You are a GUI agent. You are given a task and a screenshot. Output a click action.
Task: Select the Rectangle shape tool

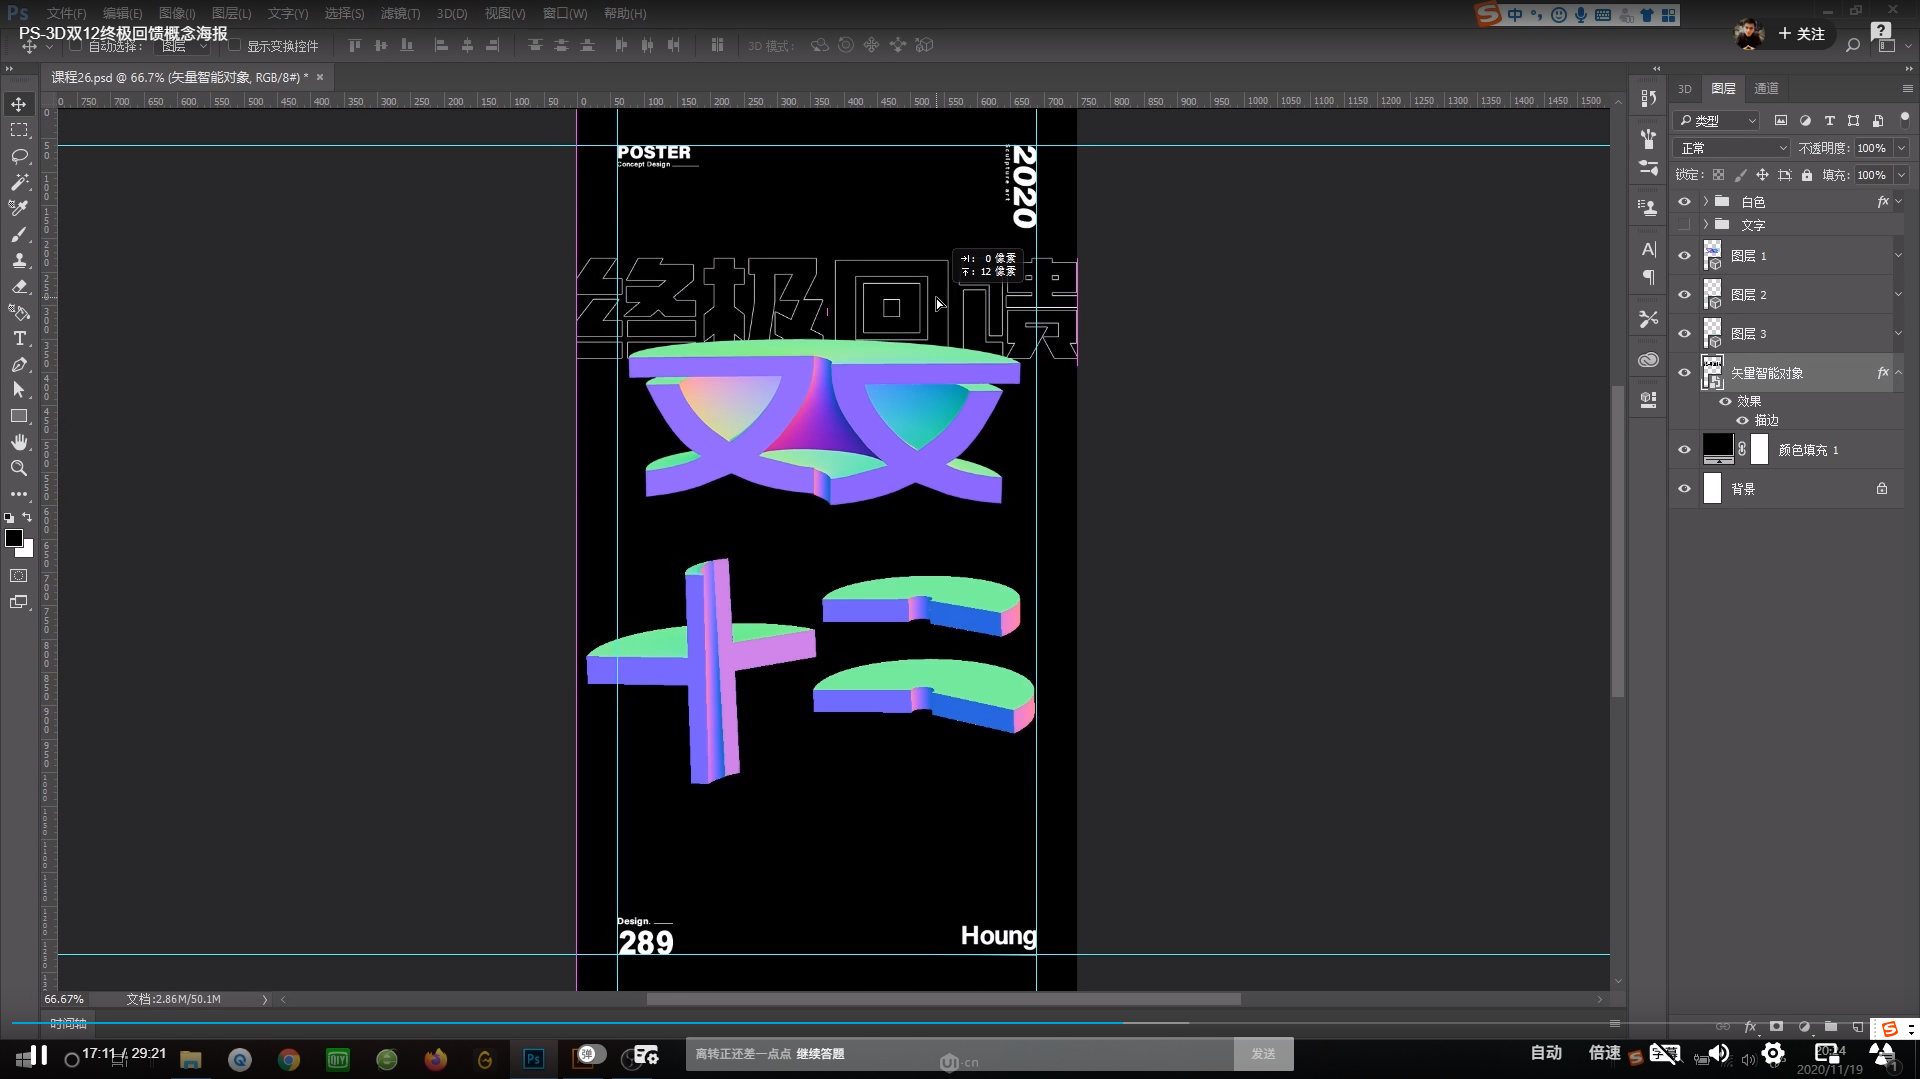[x=19, y=416]
